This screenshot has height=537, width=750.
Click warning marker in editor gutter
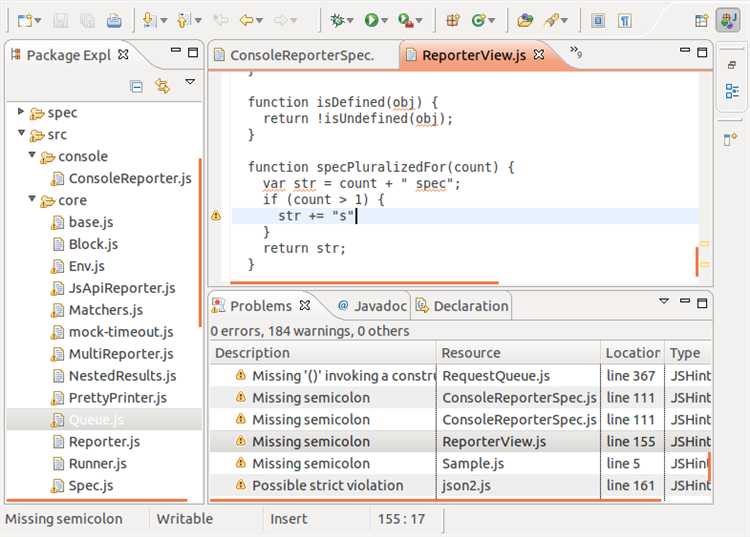coord(216,216)
